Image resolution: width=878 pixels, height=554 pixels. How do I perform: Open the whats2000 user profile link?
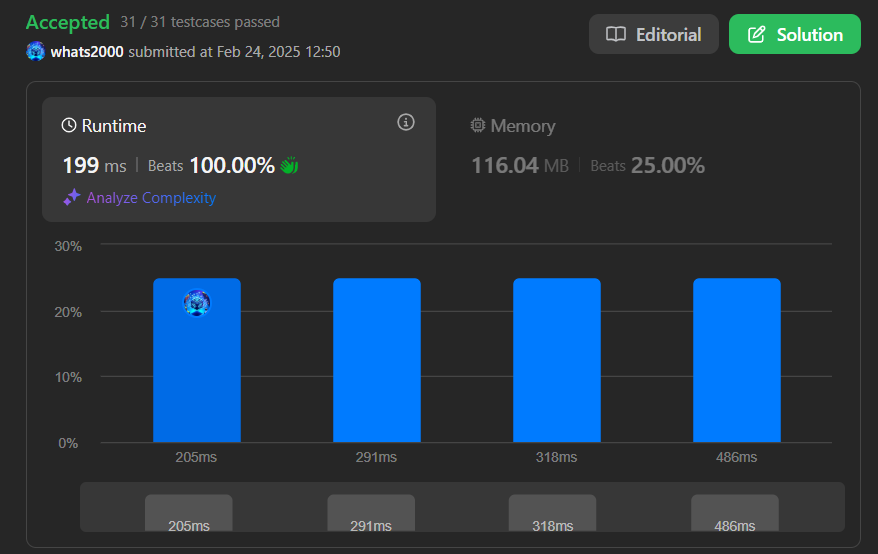click(x=87, y=51)
